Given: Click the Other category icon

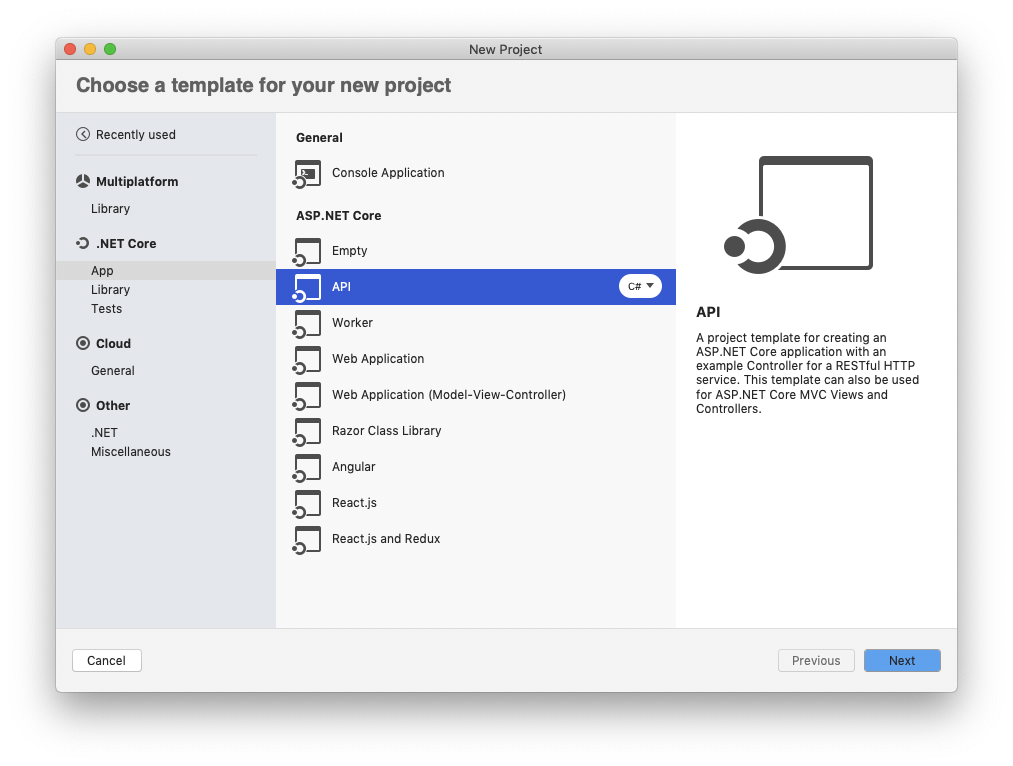Looking at the screenshot, I should [x=83, y=406].
